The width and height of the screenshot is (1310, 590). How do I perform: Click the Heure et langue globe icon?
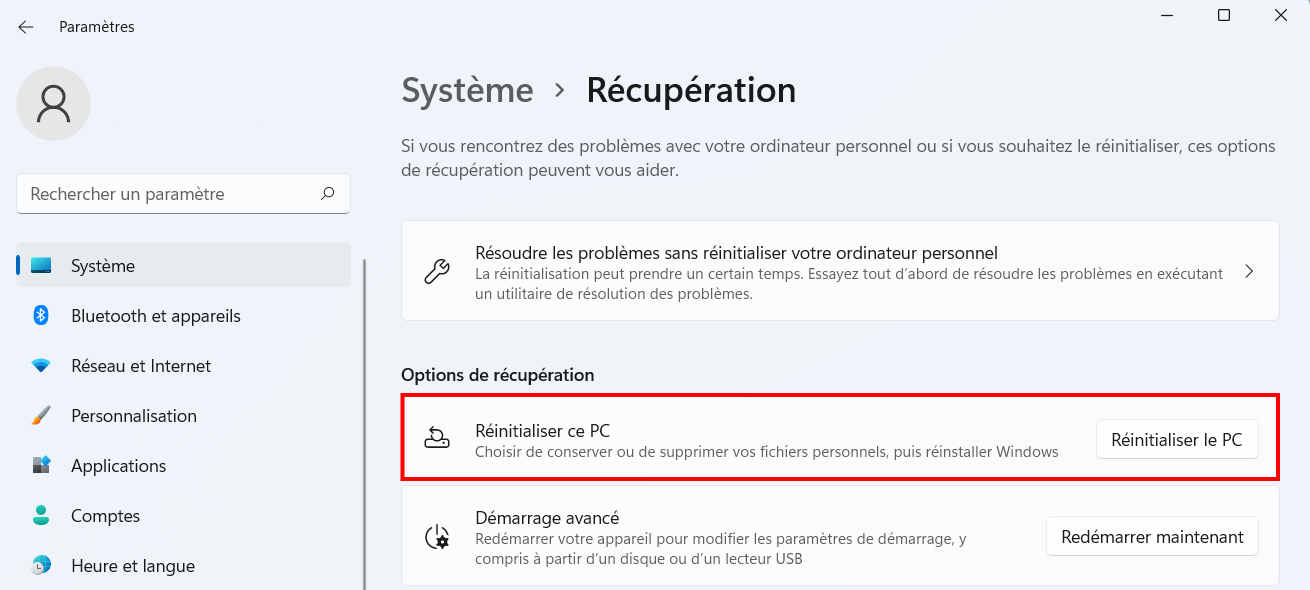(41, 566)
